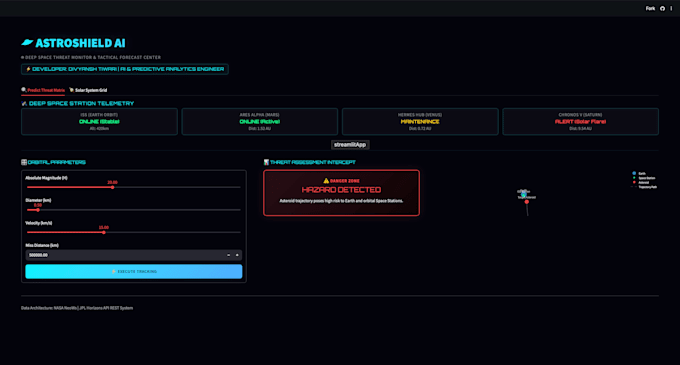This screenshot has height=365, width=680.
Task: Click the satellite icon beside Deep Space Station Telemetry
Action: pos(24,103)
